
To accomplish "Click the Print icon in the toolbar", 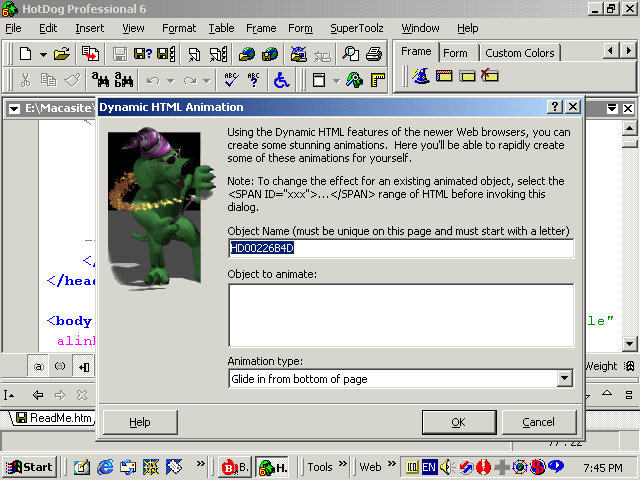I will point(373,53).
